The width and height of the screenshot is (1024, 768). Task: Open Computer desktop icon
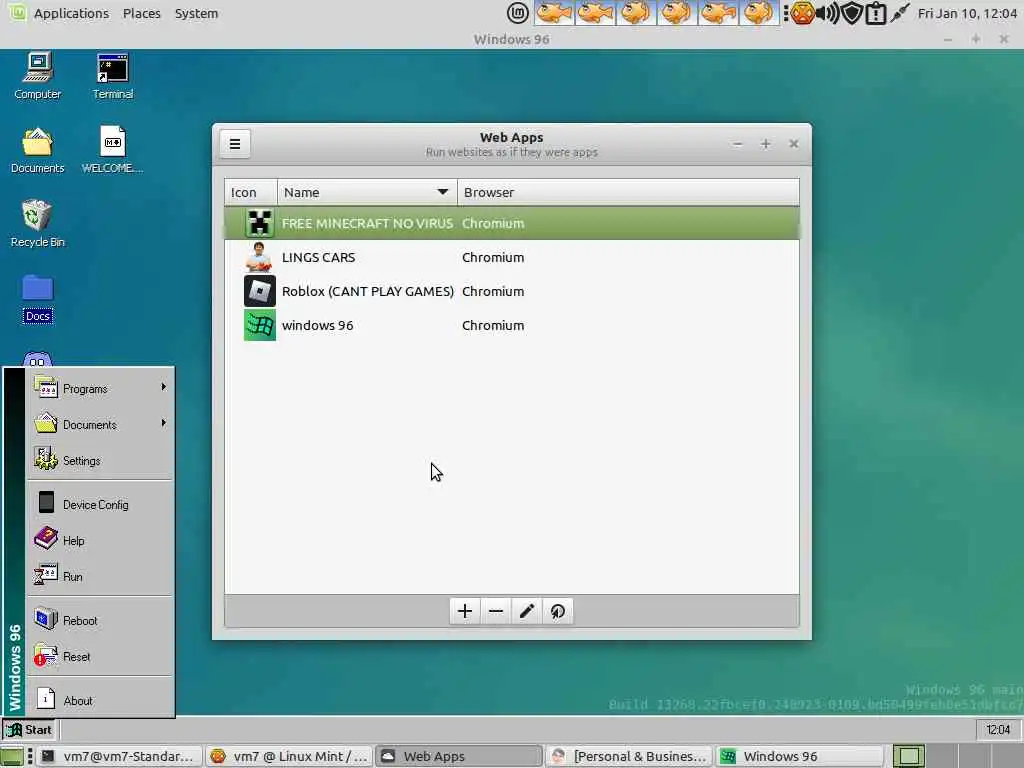(38, 76)
